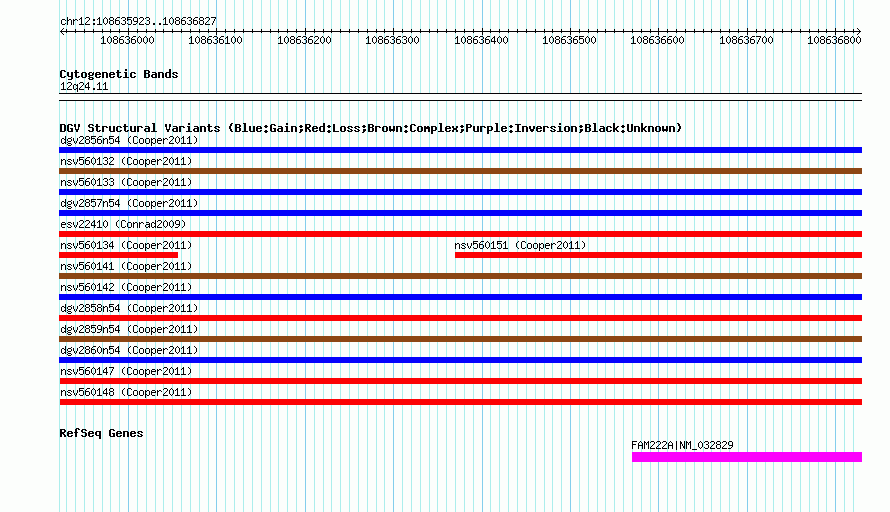890x512 pixels.
Task: Select the nsv560148 red loss bar
Action: click(460, 402)
